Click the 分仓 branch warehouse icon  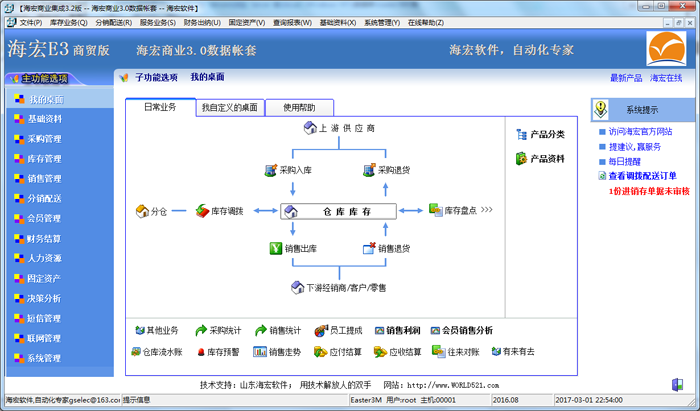click(x=142, y=211)
